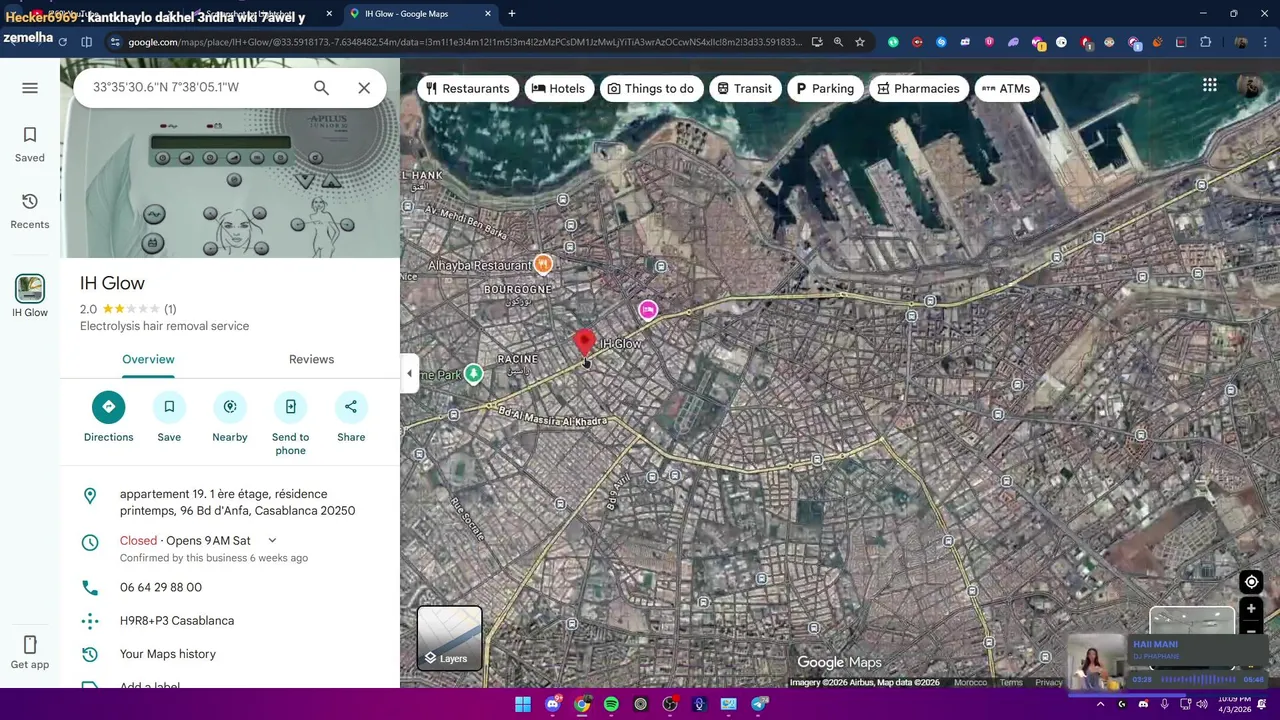Click the Get app sidebar icon
The height and width of the screenshot is (720, 1280).
(30, 652)
